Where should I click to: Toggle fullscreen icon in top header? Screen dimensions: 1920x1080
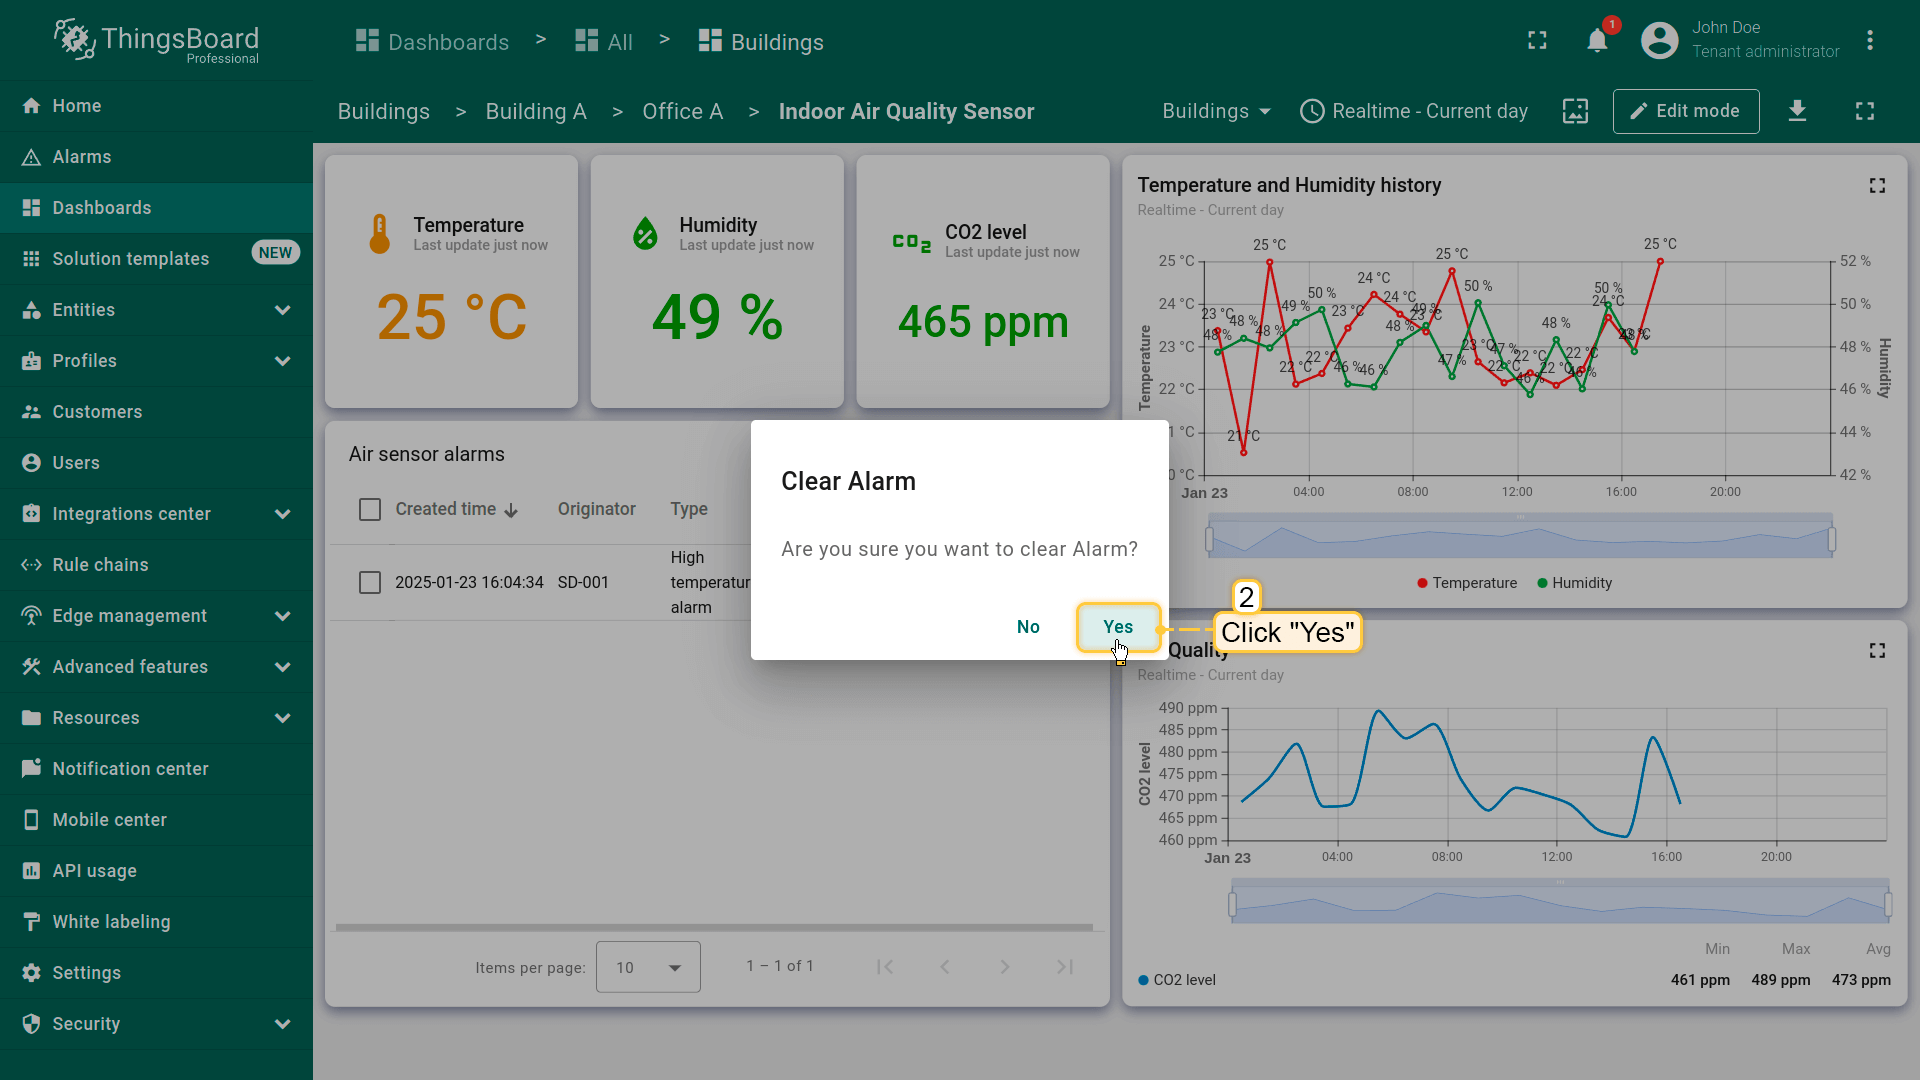[x=1537, y=41]
